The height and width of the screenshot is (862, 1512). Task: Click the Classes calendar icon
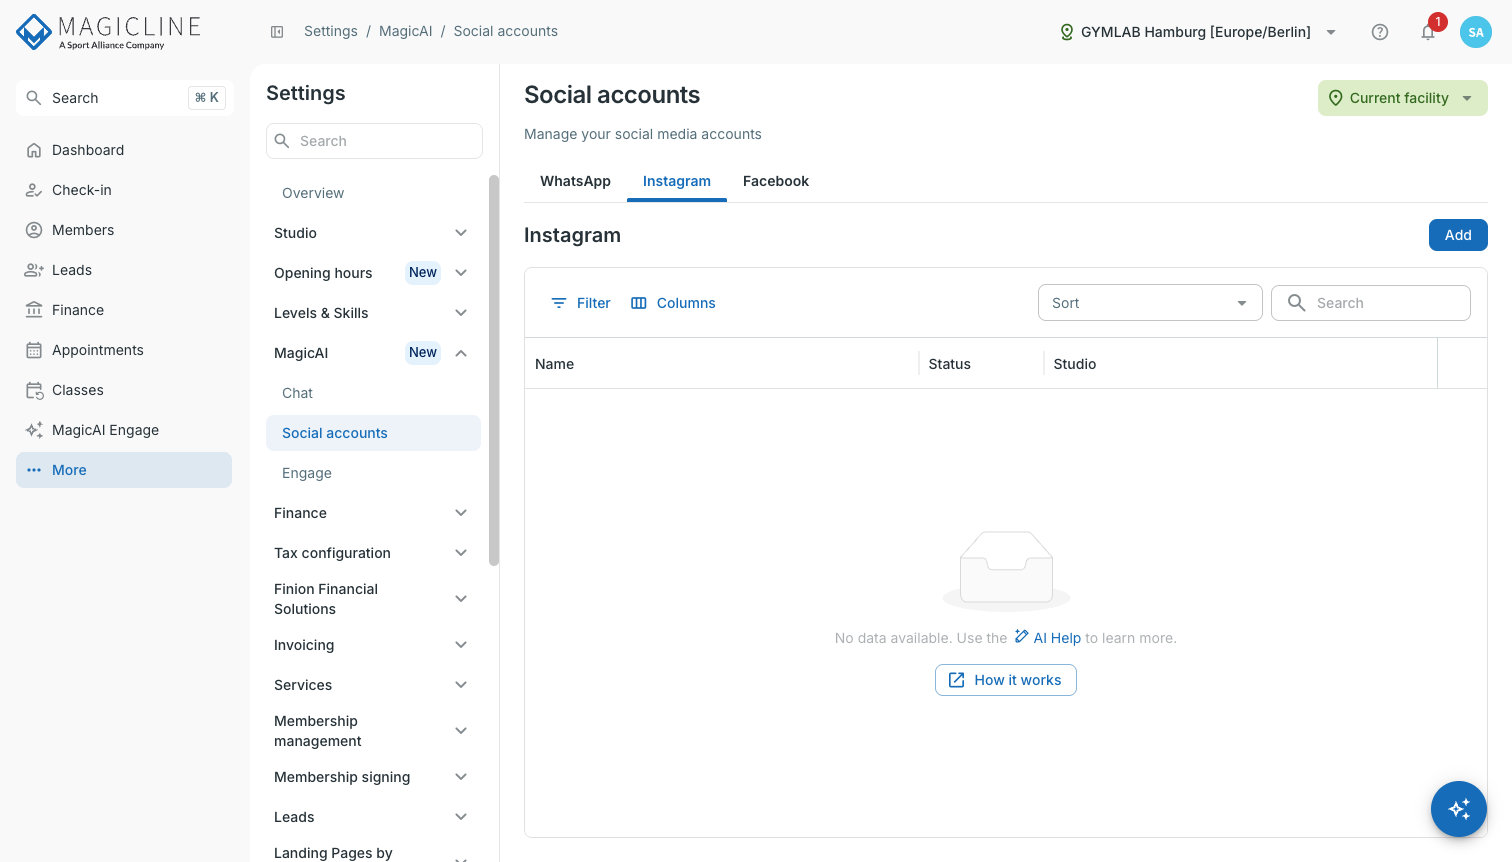[34, 390]
